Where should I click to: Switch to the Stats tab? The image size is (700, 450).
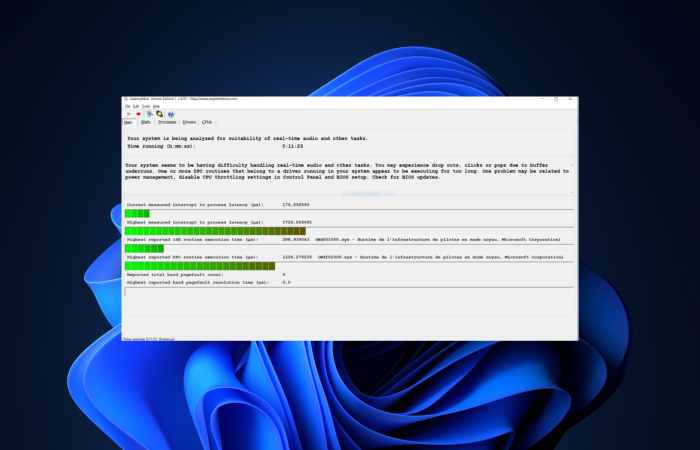coord(146,122)
